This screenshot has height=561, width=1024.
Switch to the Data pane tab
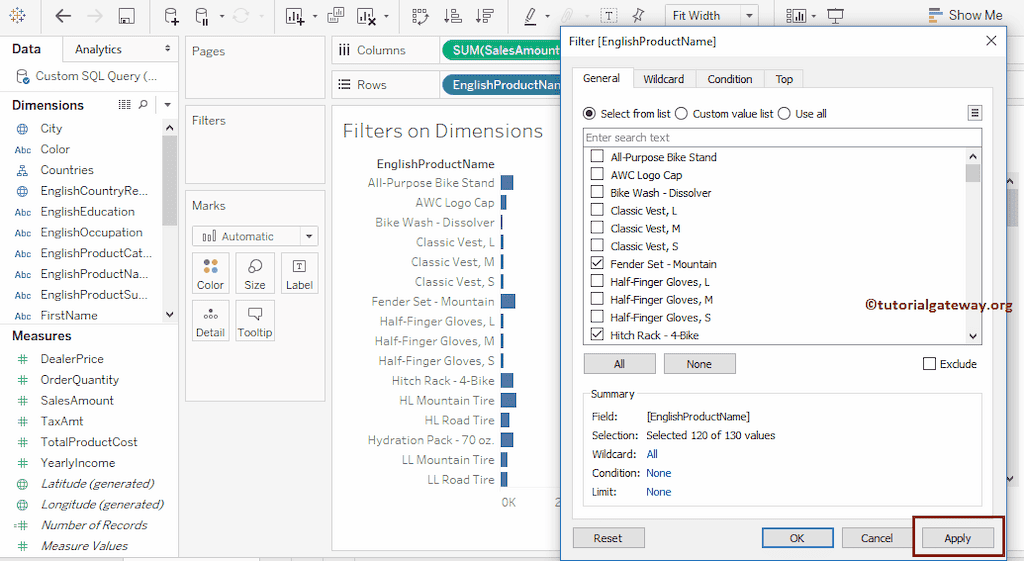point(26,49)
